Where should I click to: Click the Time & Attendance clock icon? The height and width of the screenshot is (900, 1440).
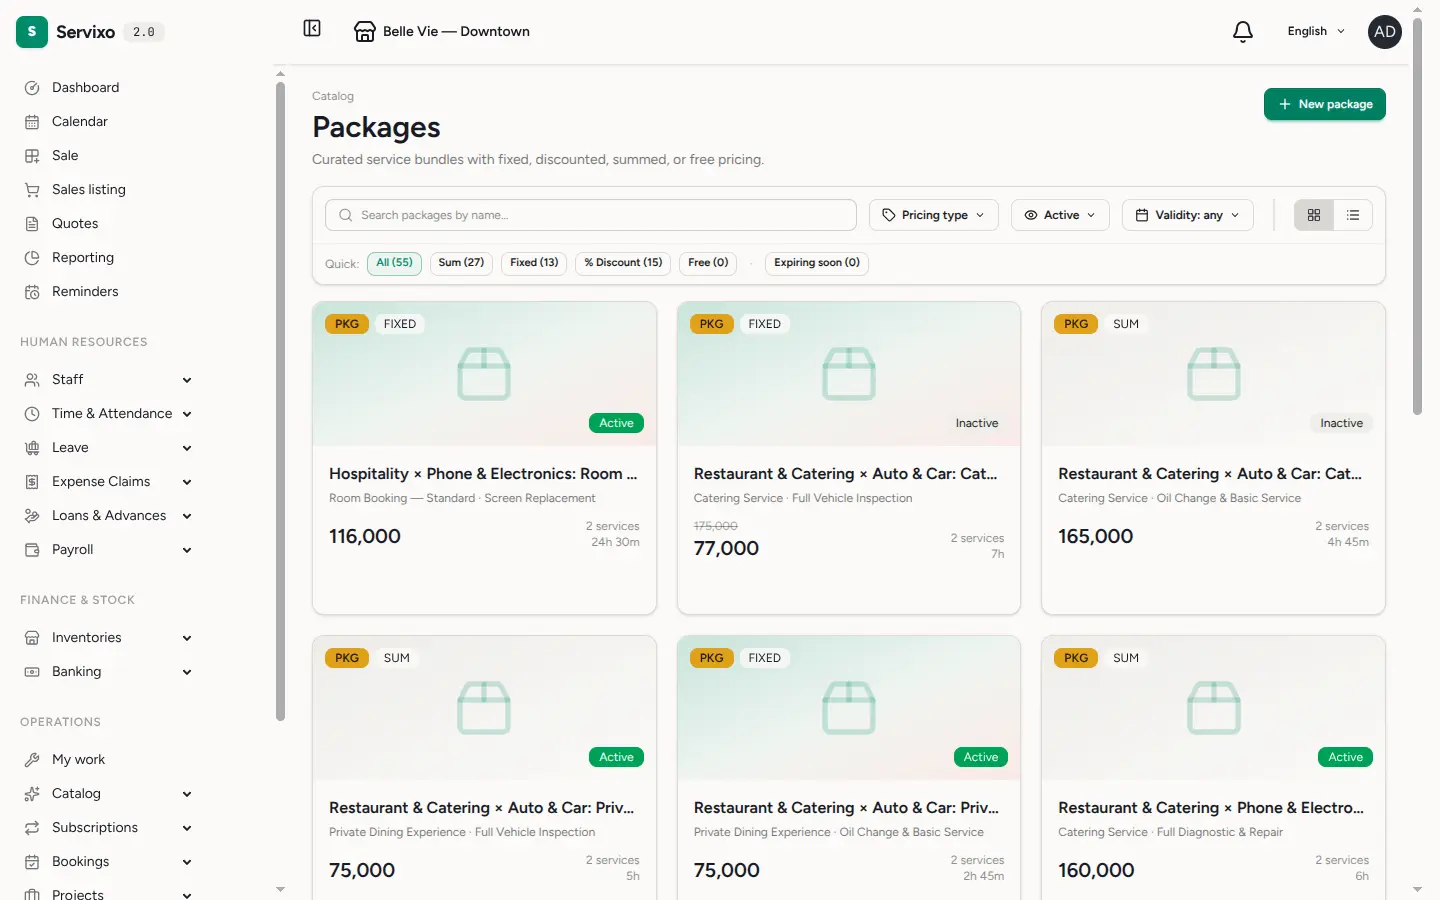click(x=32, y=414)
